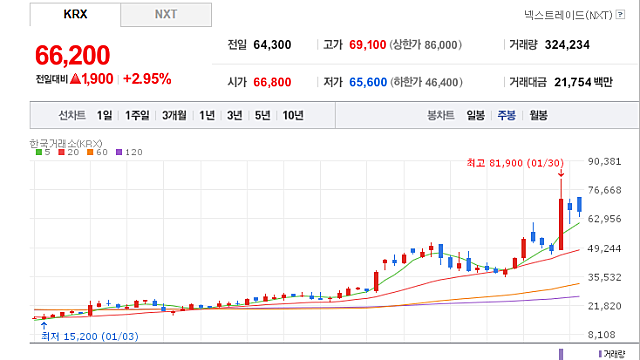Click the upper limit text 상한가 86,000
This screenshot has width=640, height=360.
(x=426, y=45)
